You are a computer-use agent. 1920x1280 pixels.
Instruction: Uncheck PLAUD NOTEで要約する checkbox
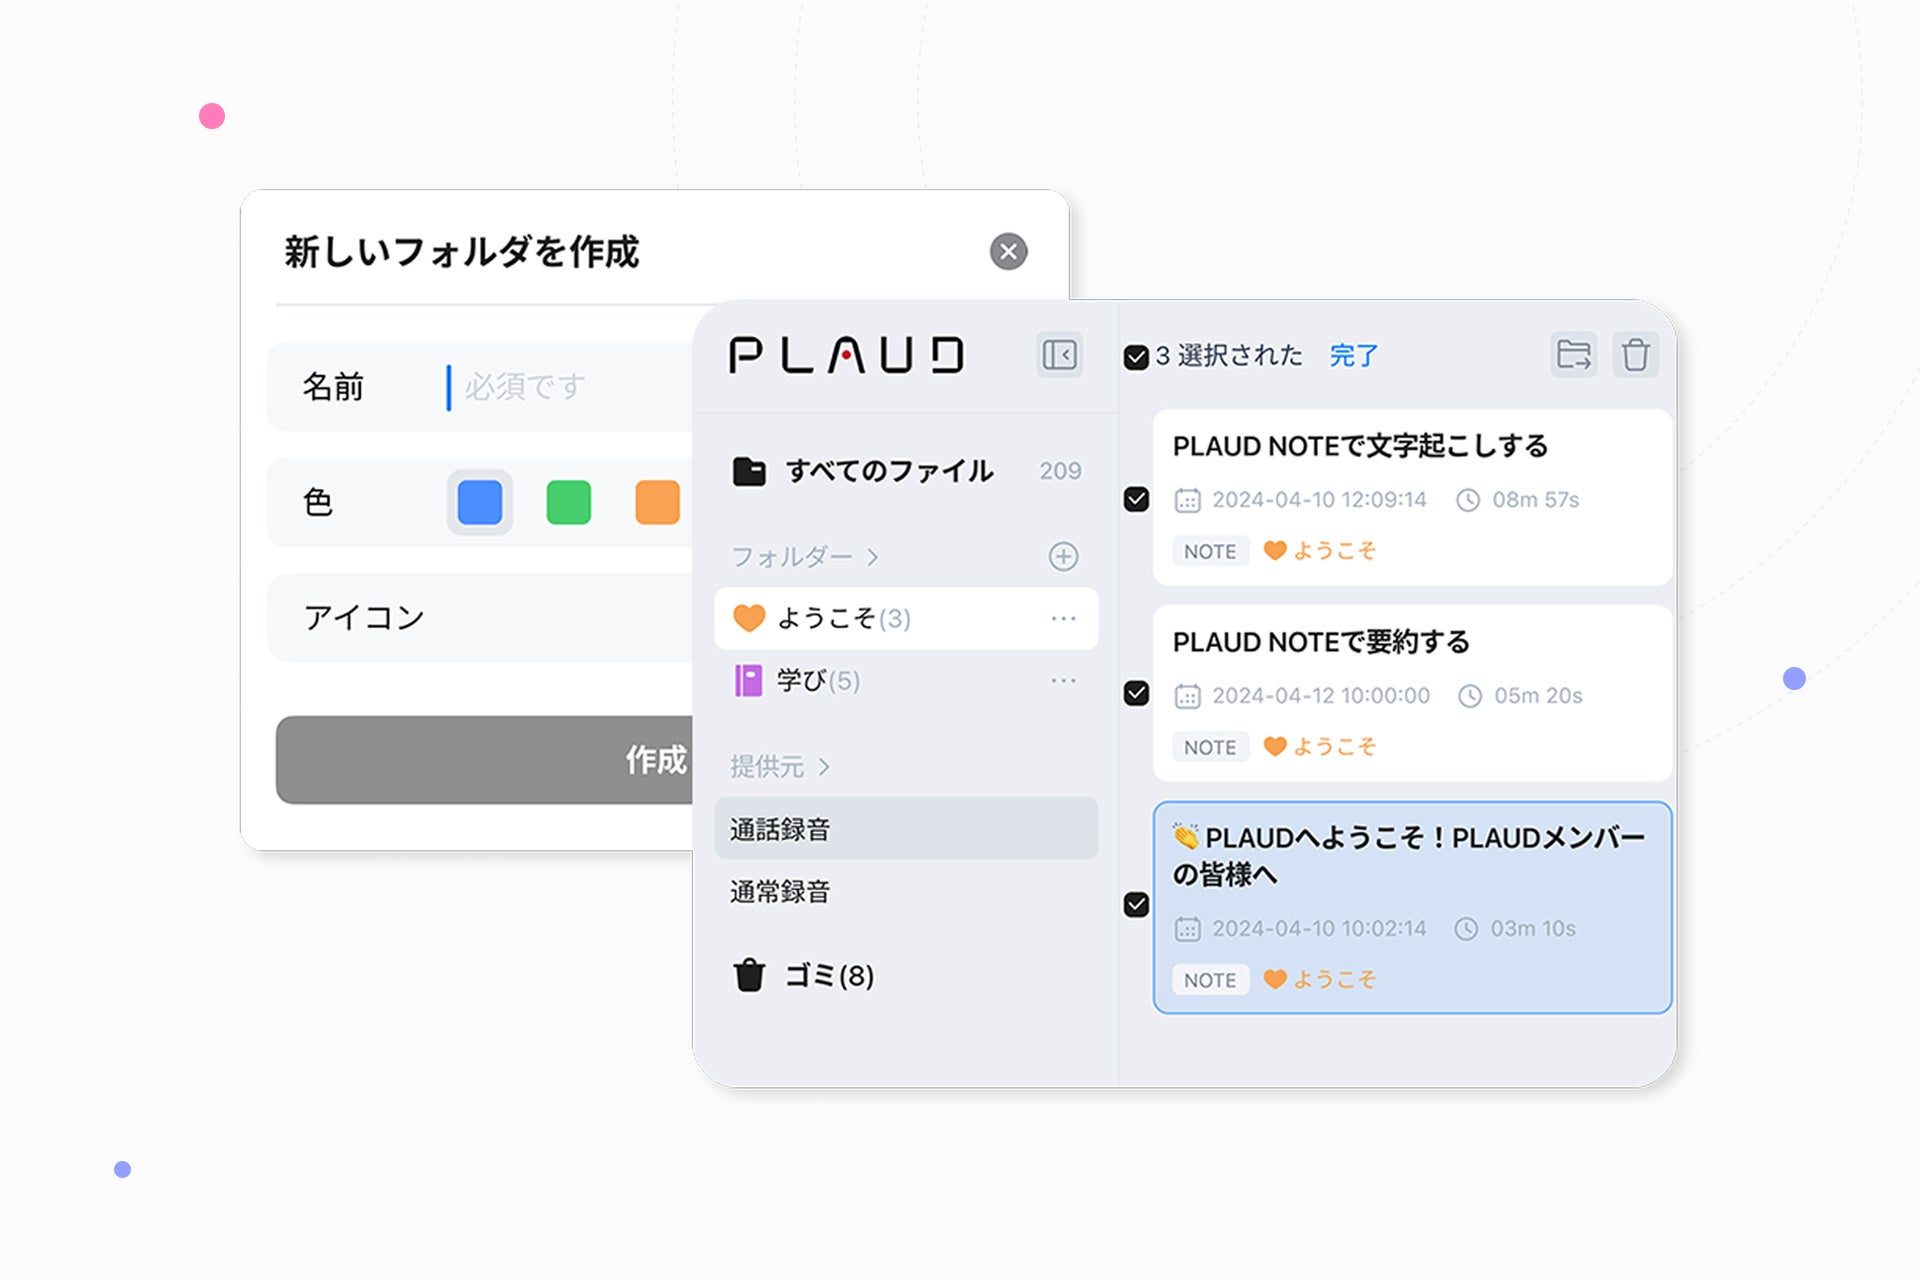click(1136, 693)
